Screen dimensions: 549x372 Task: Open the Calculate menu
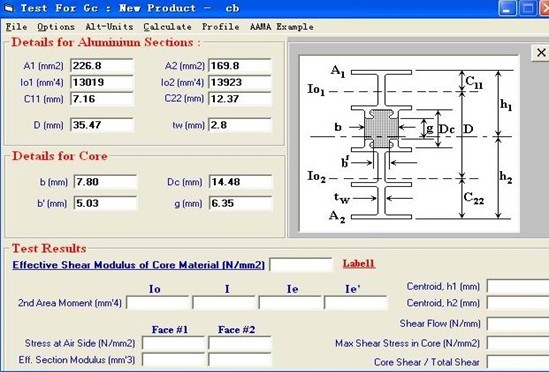tap(167, 27)
